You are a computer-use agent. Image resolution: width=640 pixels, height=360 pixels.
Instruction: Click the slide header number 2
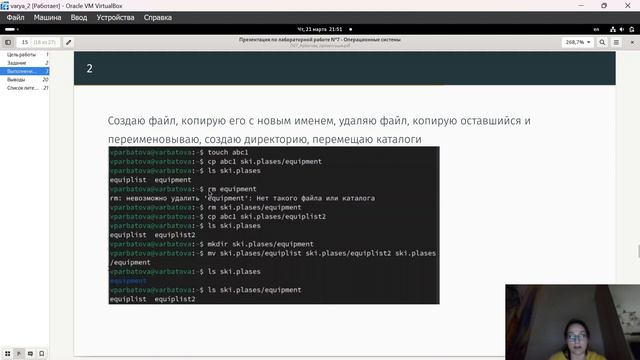point(89,69)
